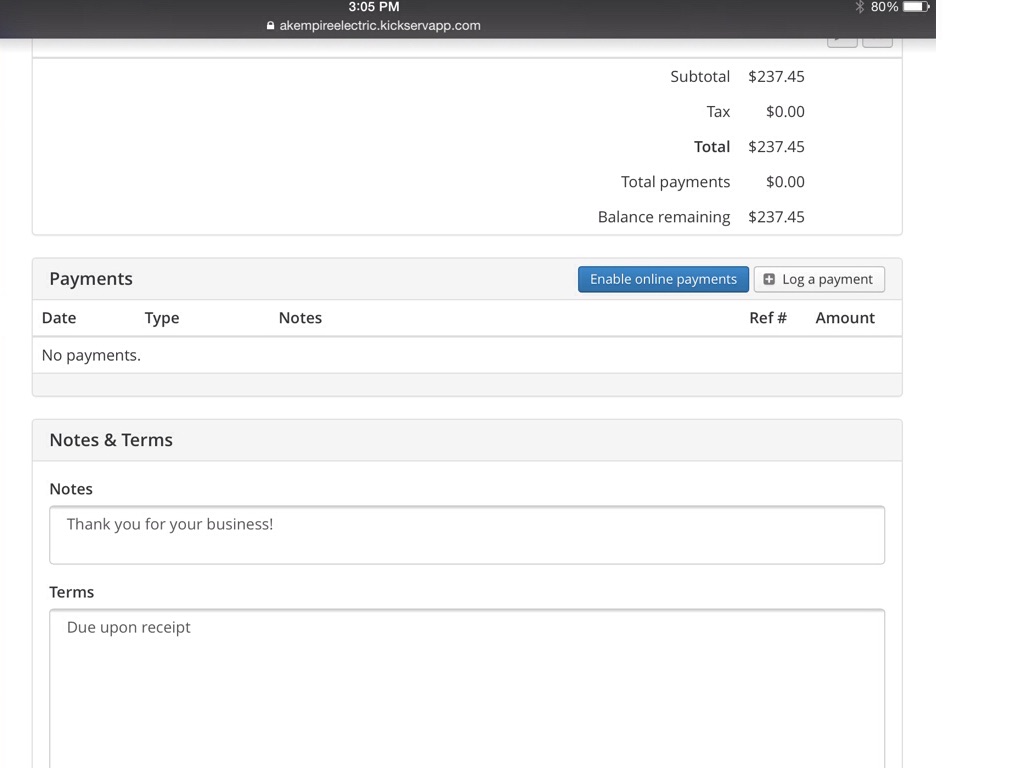This screenshot has height=768, width=1024.
Task: Click the Ref # column header
Action: coord(767,318)
